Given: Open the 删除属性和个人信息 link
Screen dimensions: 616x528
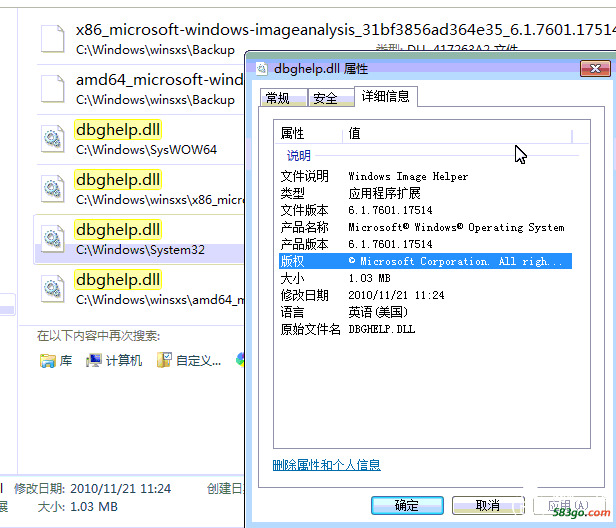Looking at the screenshot, I should tap(326, 465).
